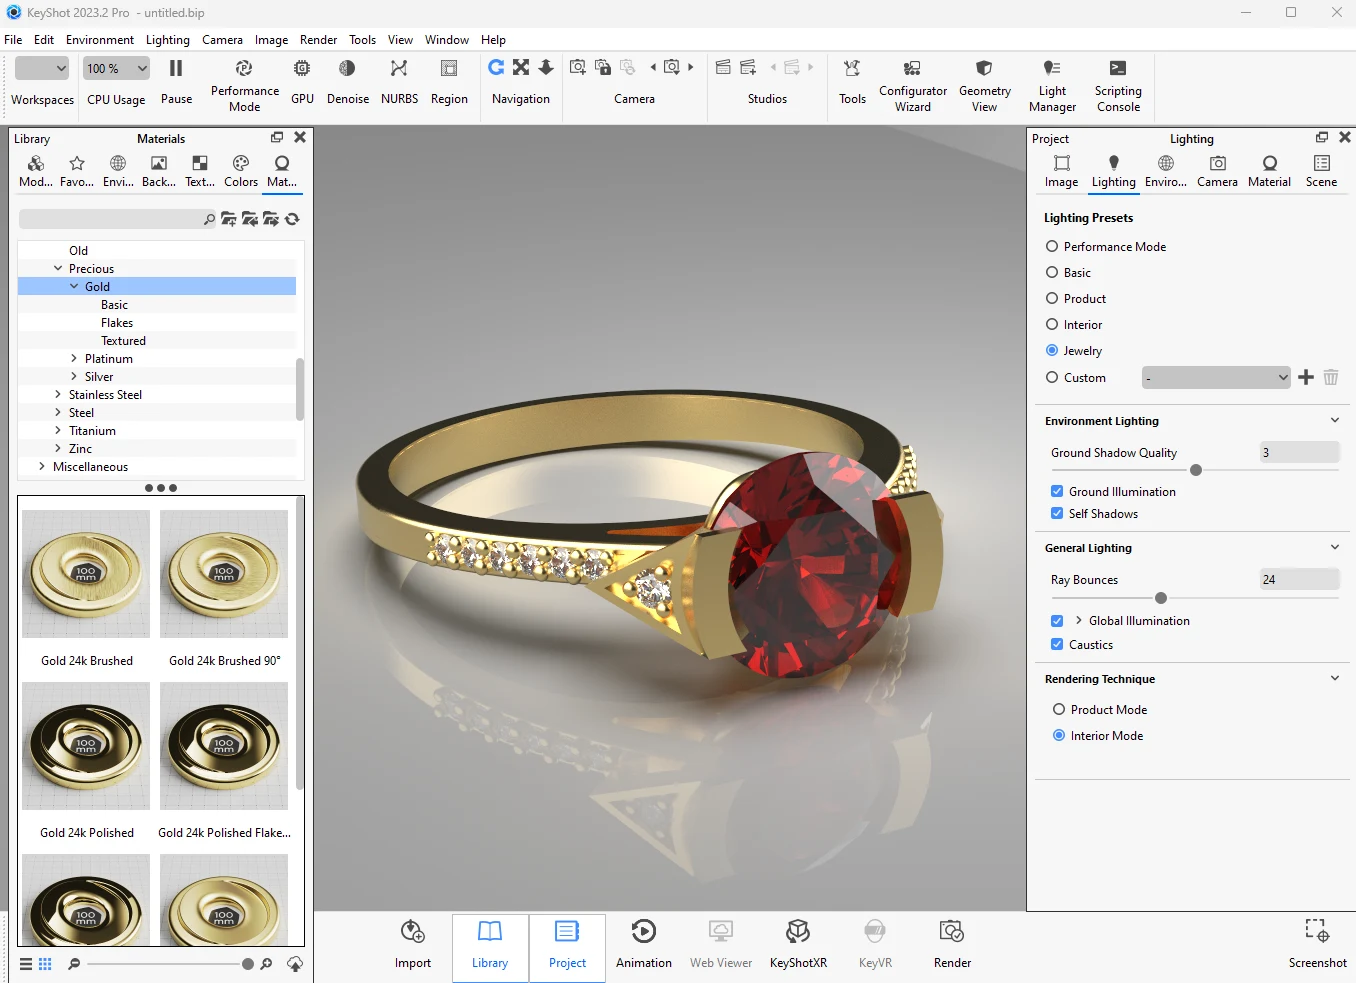
Task: Add a custom lighting preset
Action: tap(1306, 377)
